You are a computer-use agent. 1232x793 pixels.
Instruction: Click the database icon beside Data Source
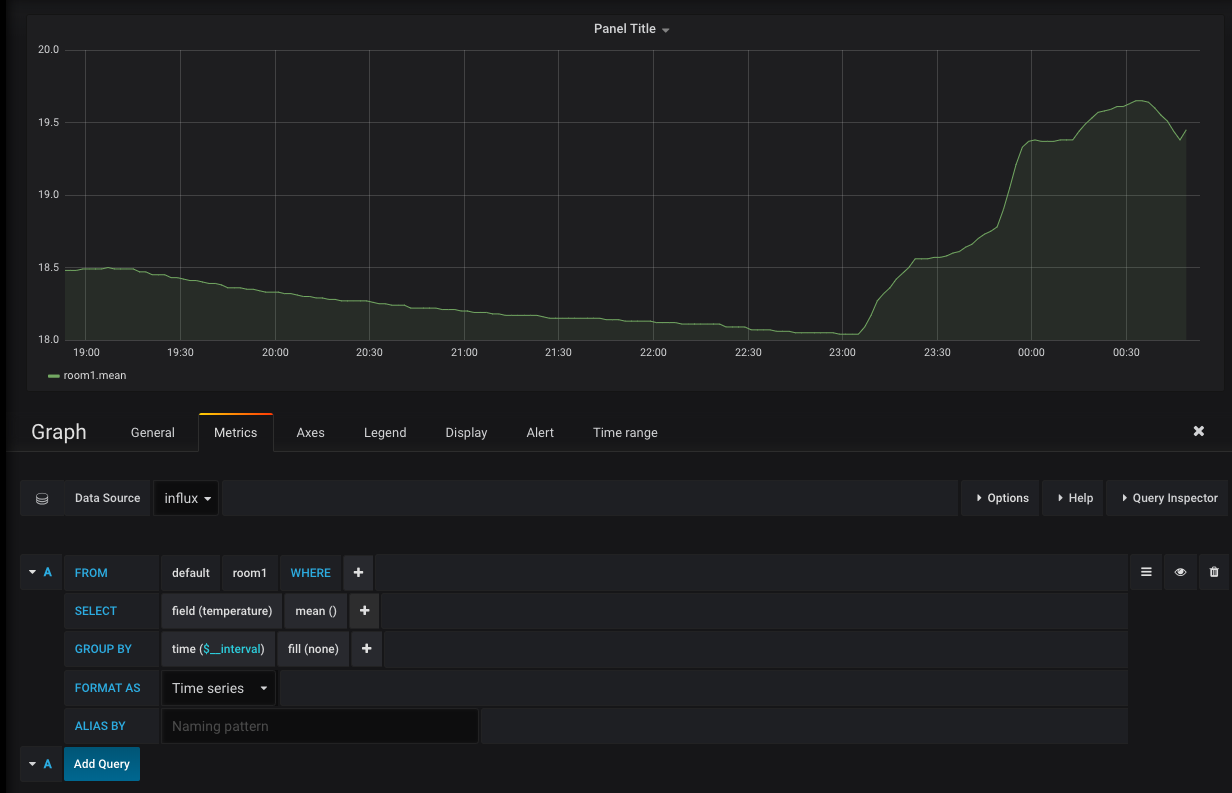[x=42, y=498]
